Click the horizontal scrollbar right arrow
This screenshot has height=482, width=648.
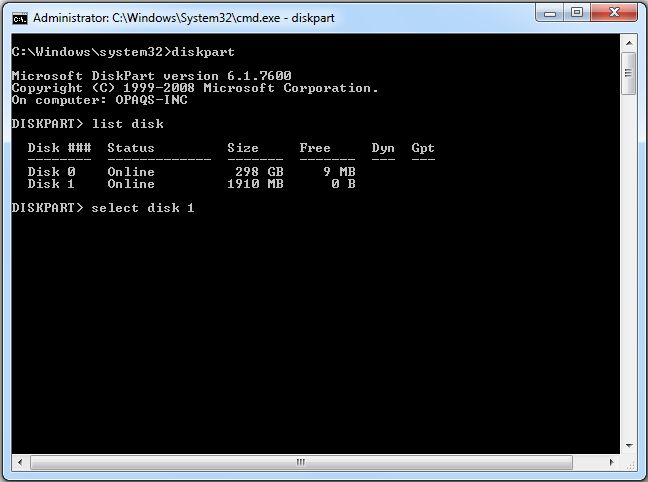[x=612, y=462]
